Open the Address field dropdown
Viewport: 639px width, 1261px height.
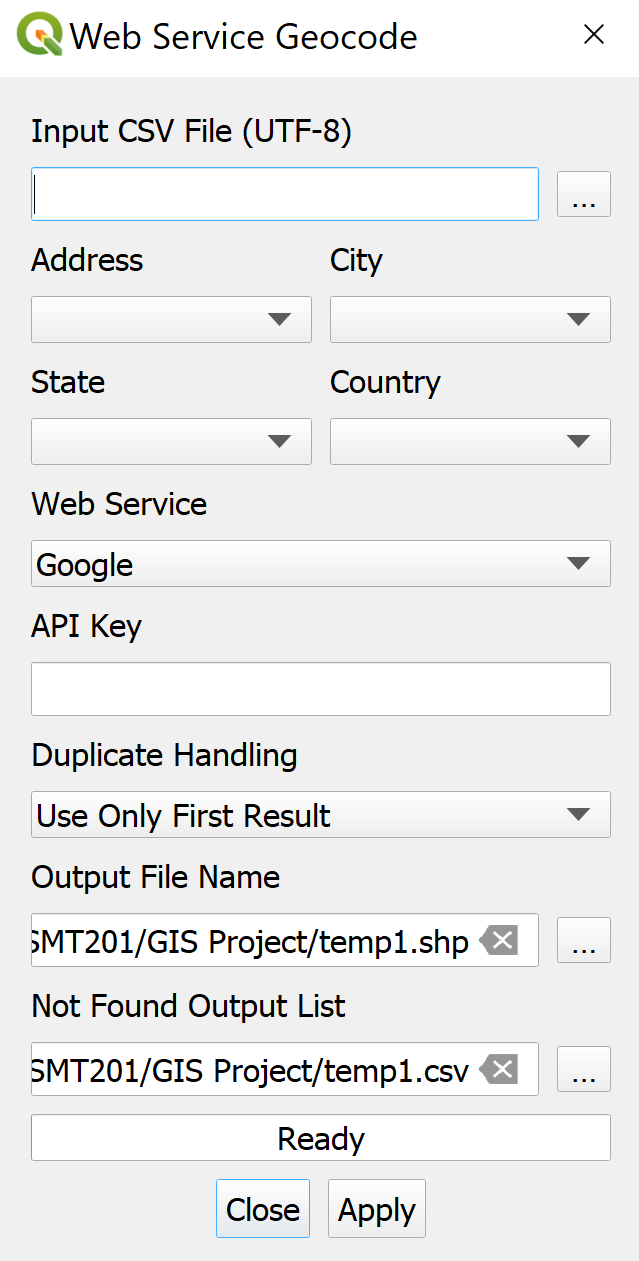click(171, 320)
